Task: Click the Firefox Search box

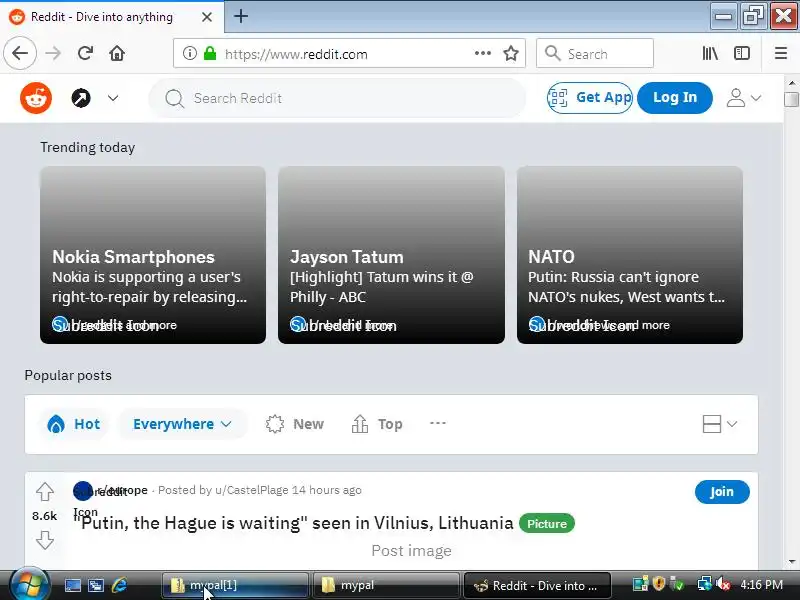Action: [x=595, y=53]
